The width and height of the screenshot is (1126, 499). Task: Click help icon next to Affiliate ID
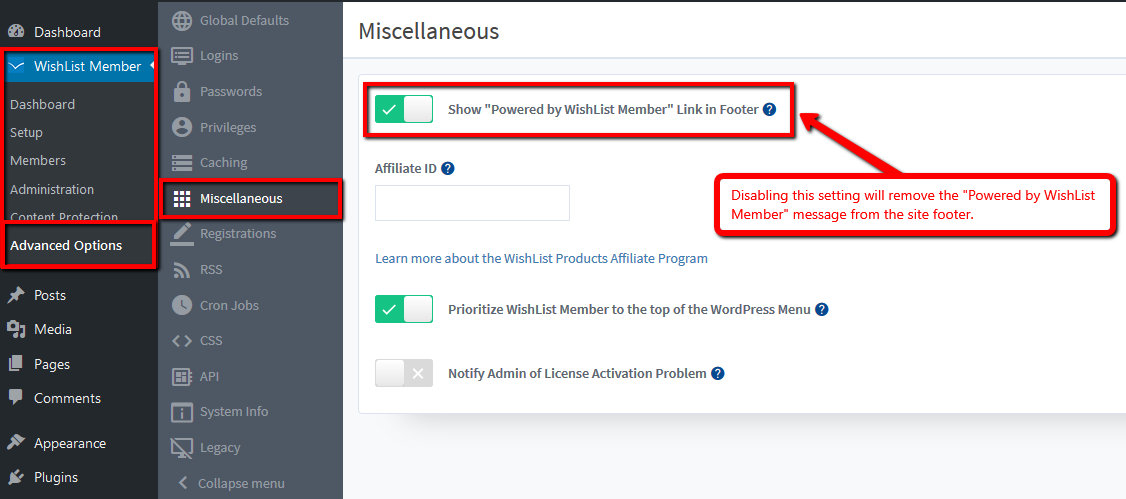pos(448,169)
